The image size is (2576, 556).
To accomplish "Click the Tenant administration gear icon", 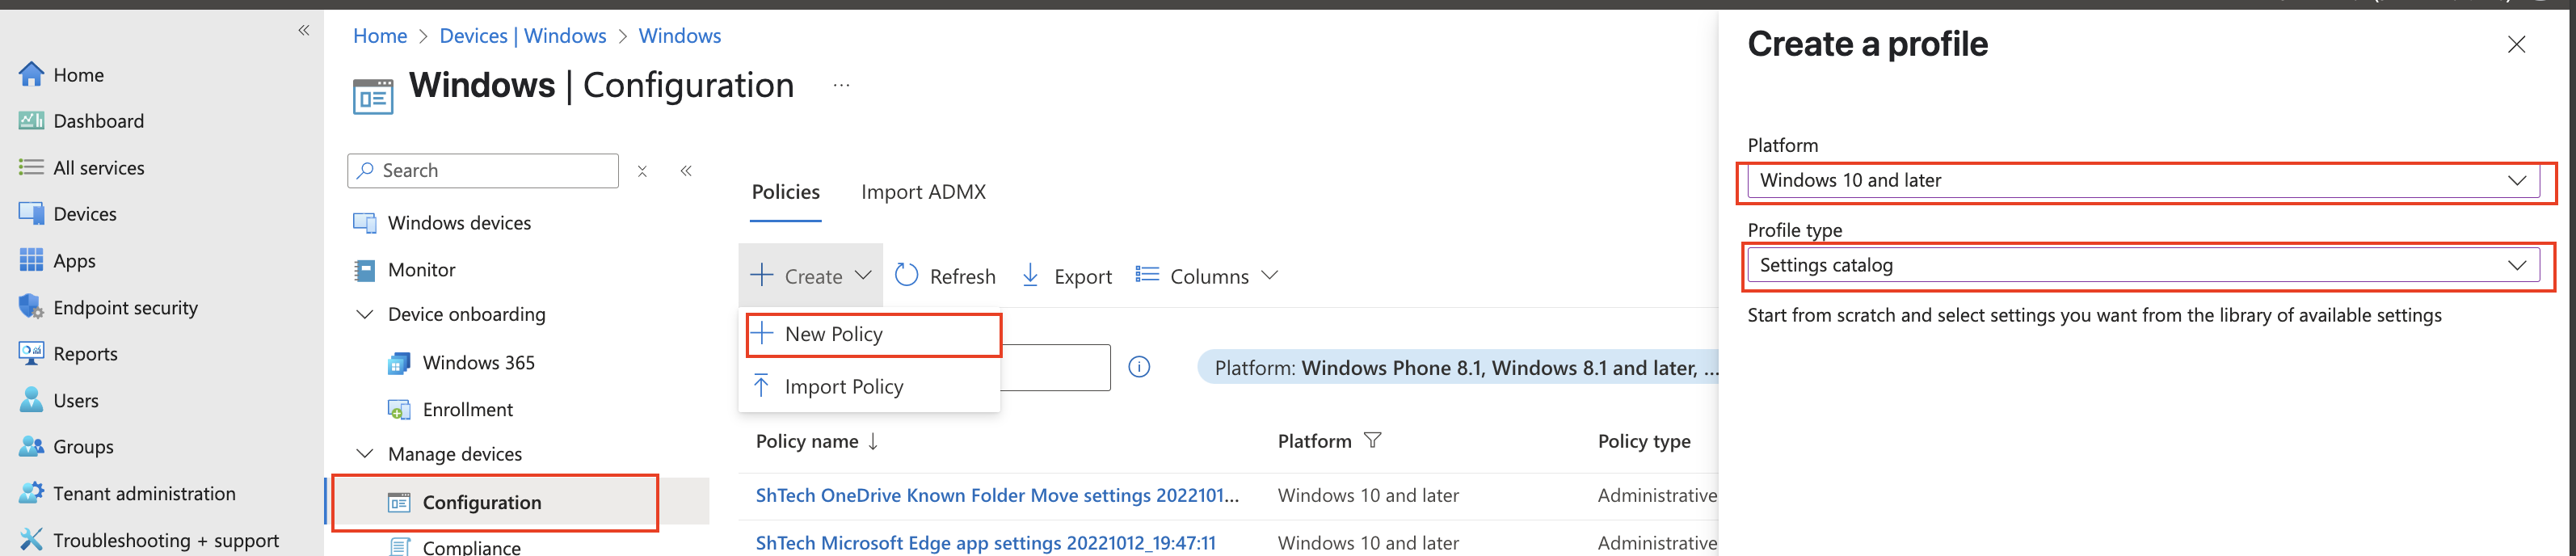I will click(31, 493).
